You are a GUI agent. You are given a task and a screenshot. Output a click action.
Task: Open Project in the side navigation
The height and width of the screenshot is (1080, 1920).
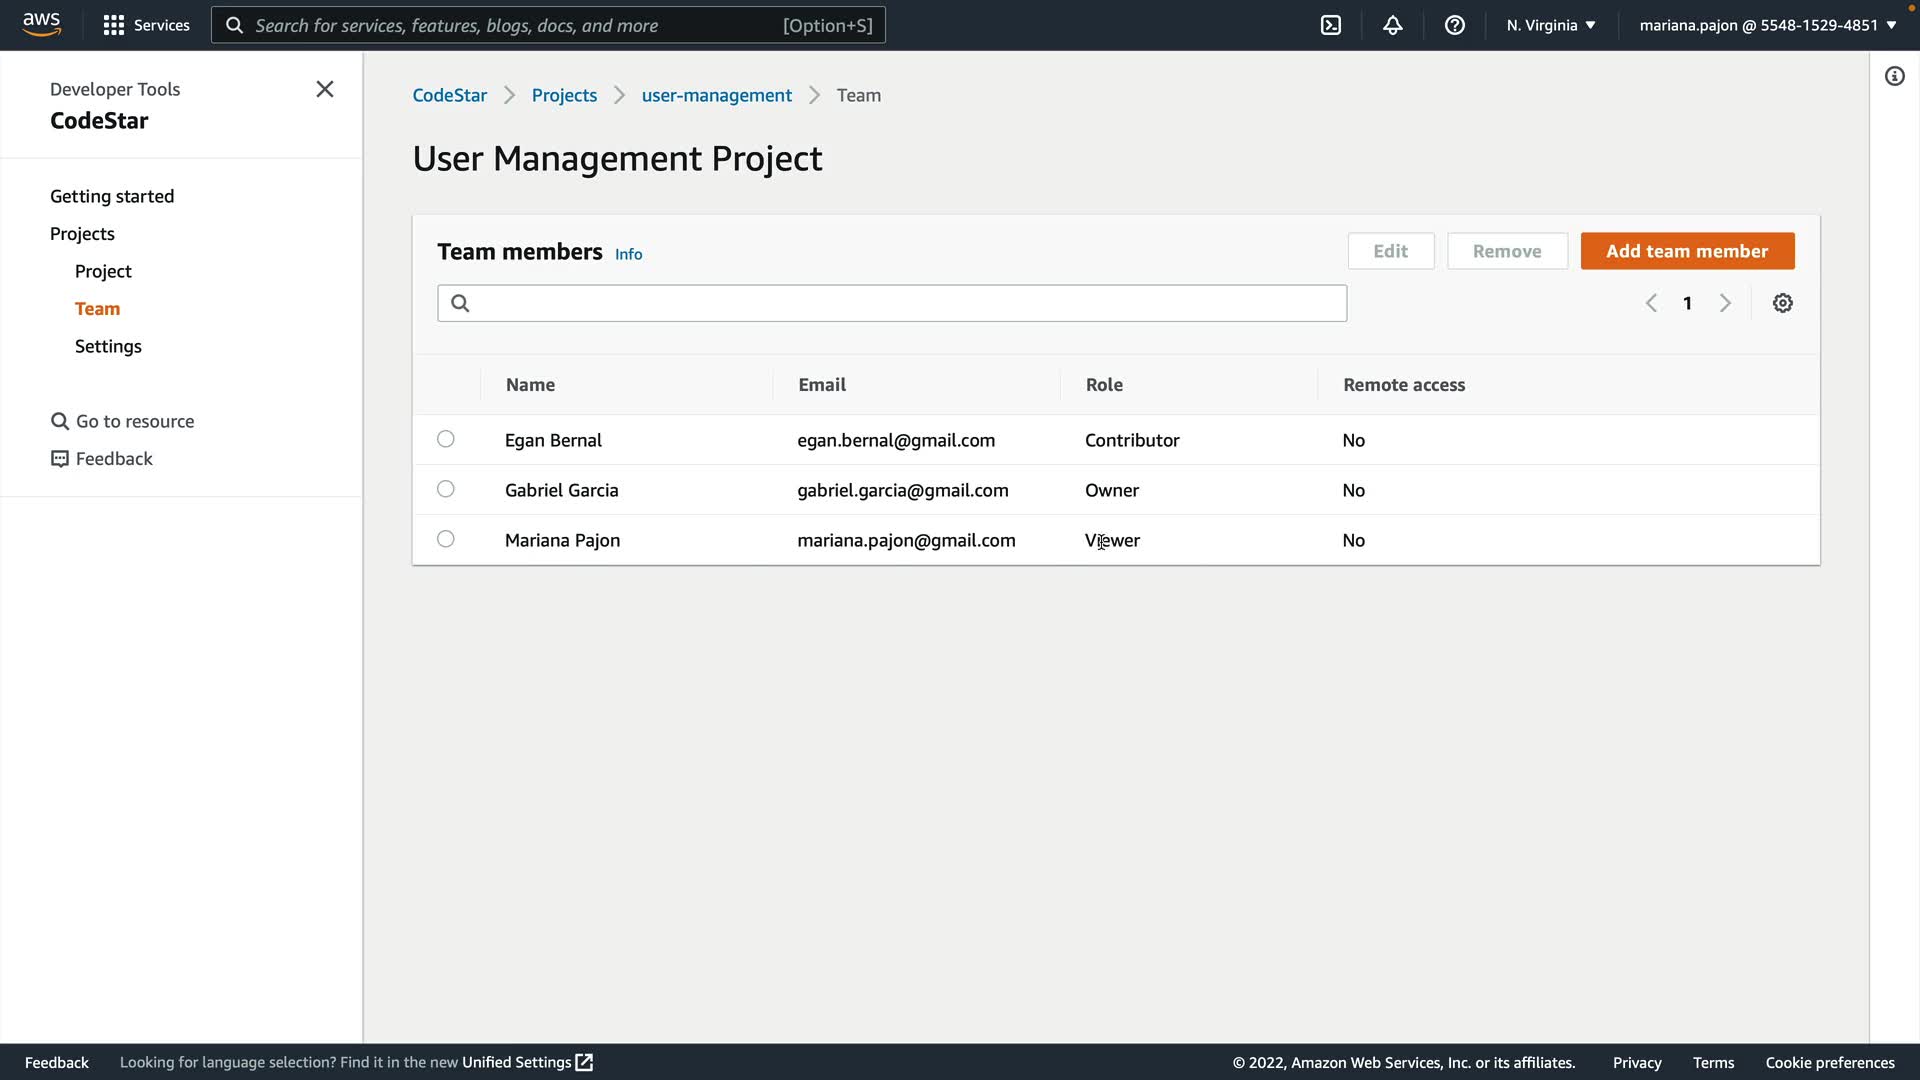point(103,271)
